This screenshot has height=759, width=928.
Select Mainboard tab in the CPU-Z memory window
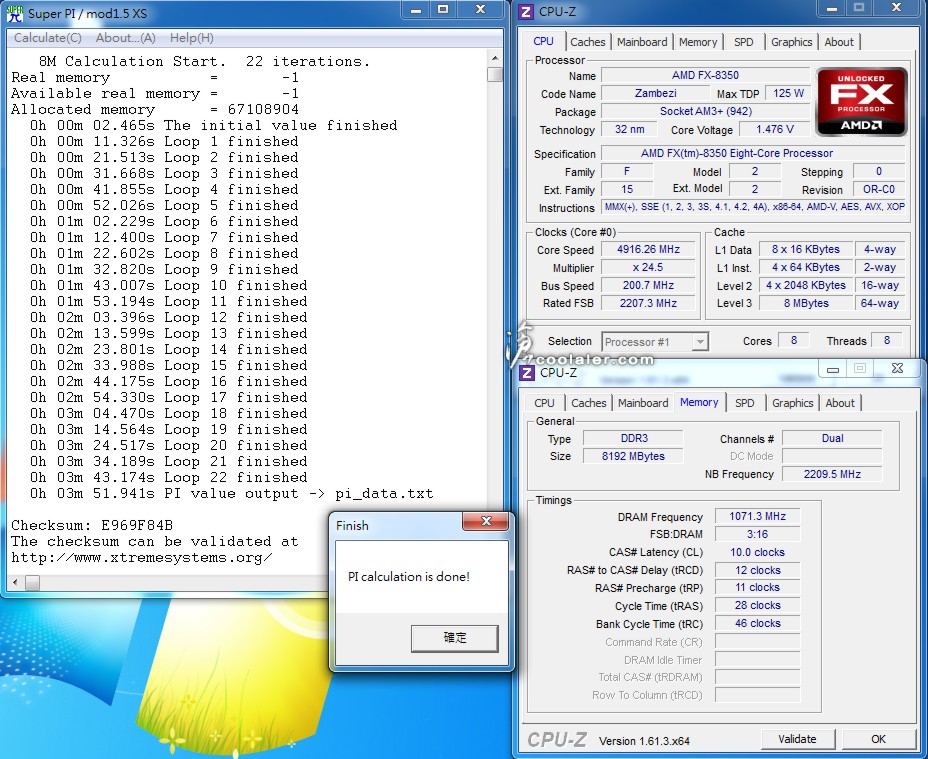(x=643, y=403)
